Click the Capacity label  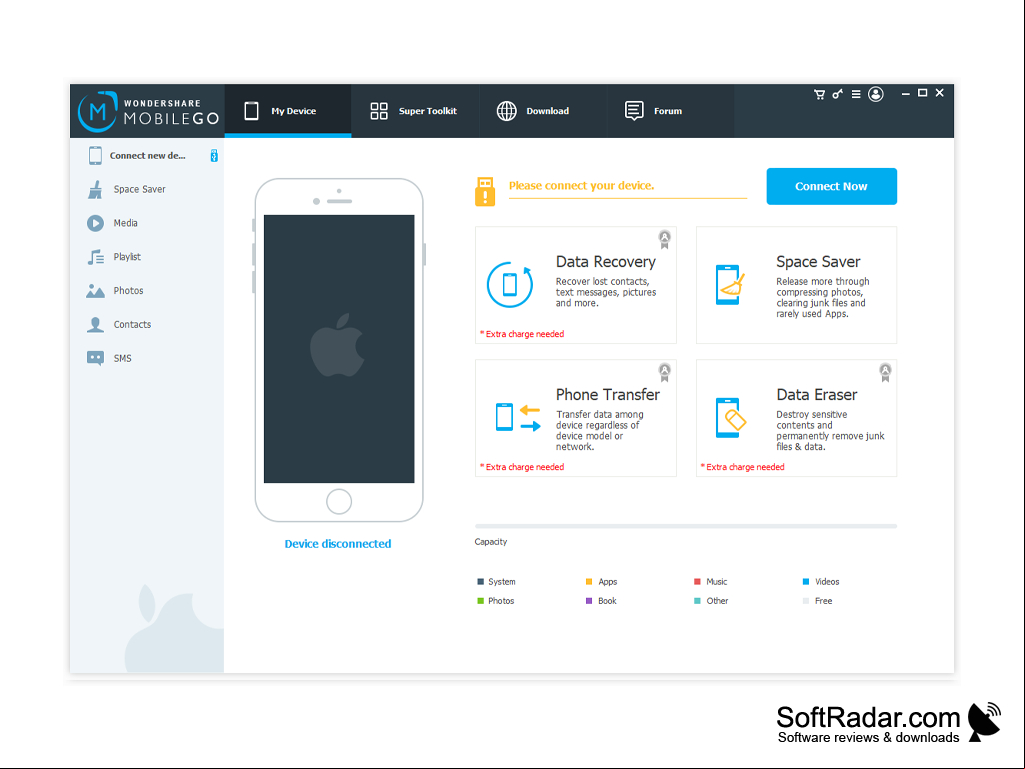(491, 542)
